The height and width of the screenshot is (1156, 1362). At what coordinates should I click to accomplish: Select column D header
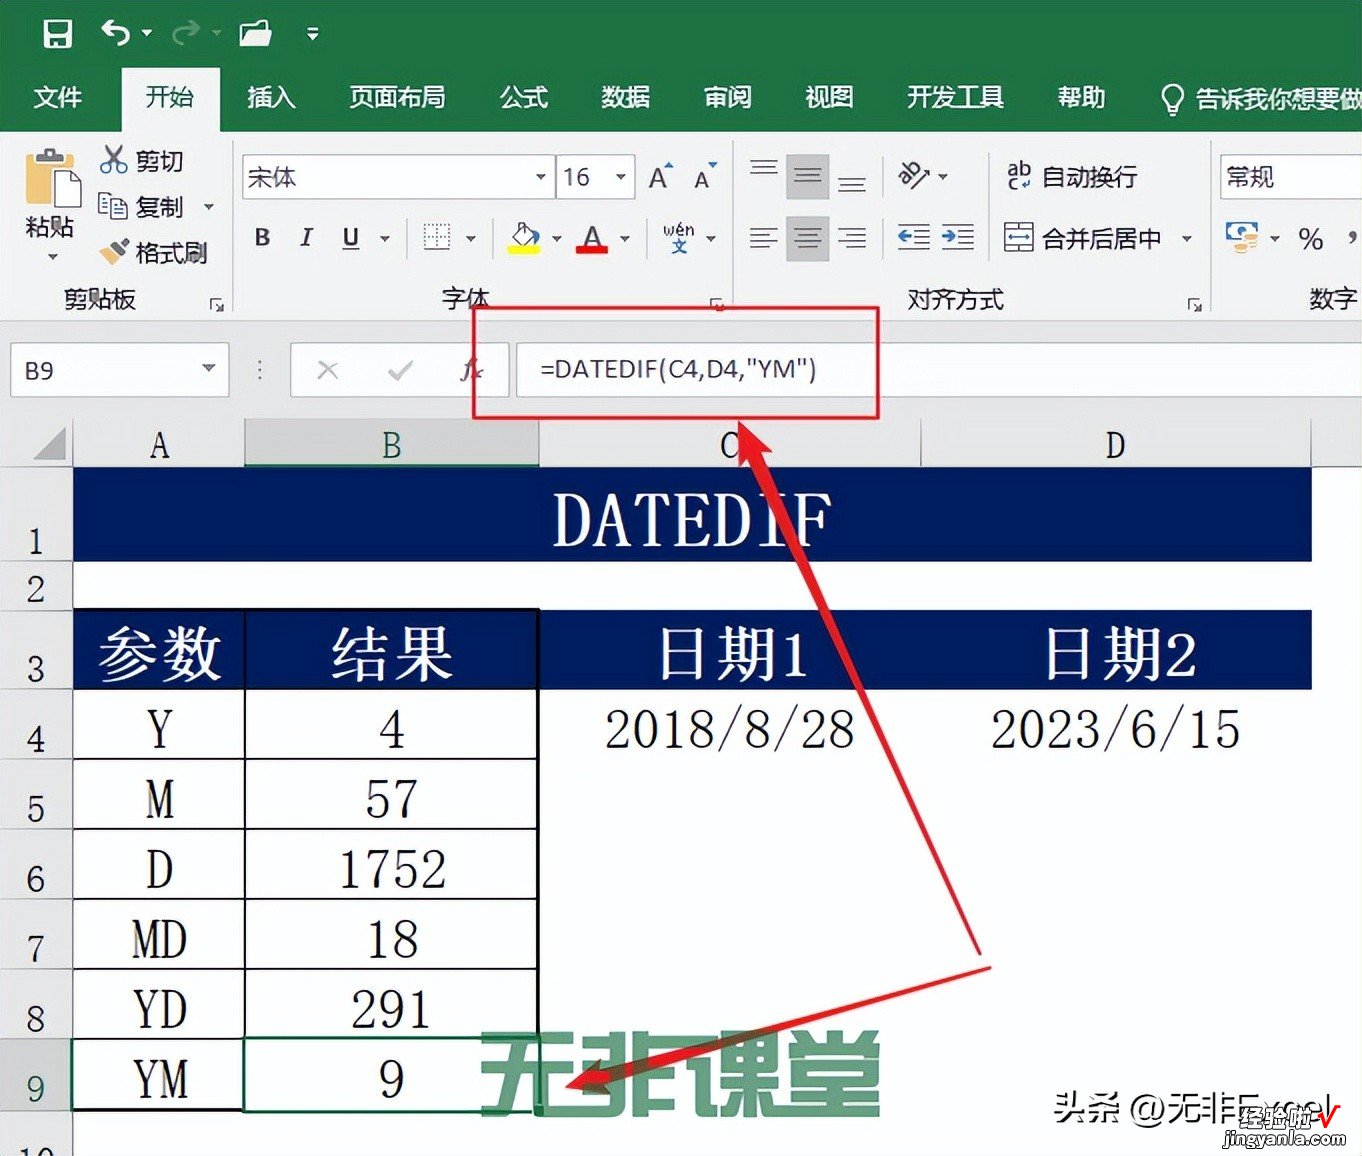coord(1115,444)
